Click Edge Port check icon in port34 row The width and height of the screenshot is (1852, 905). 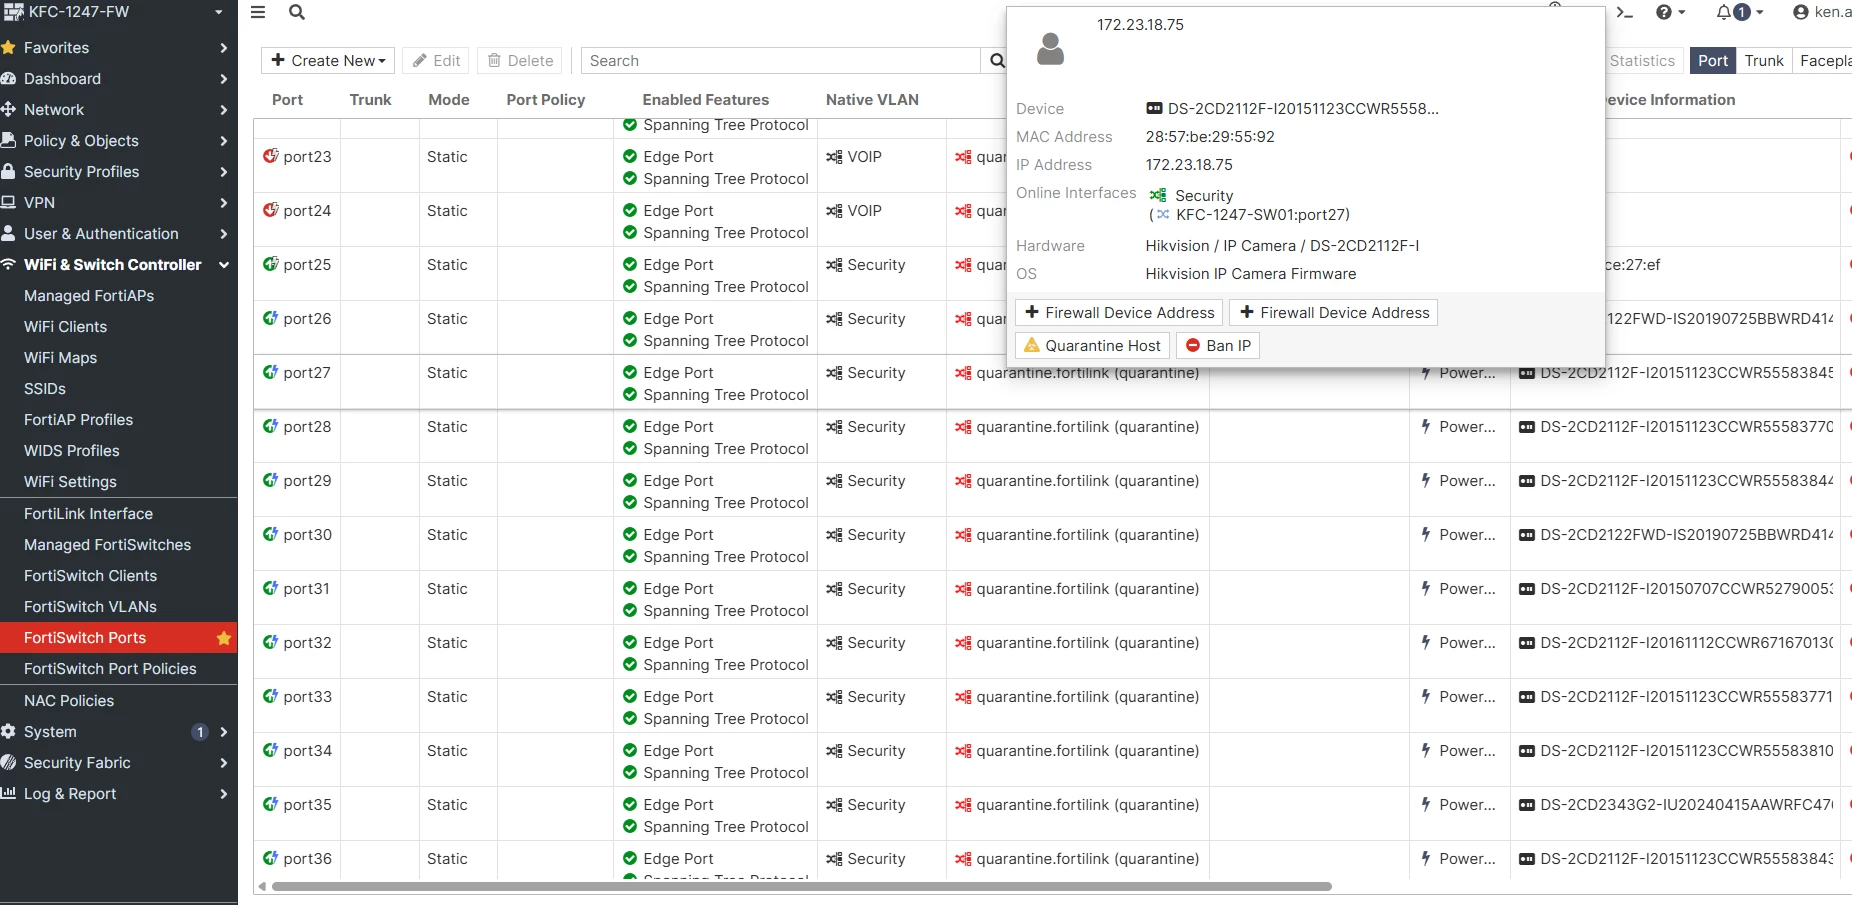[x=630, y=750]
